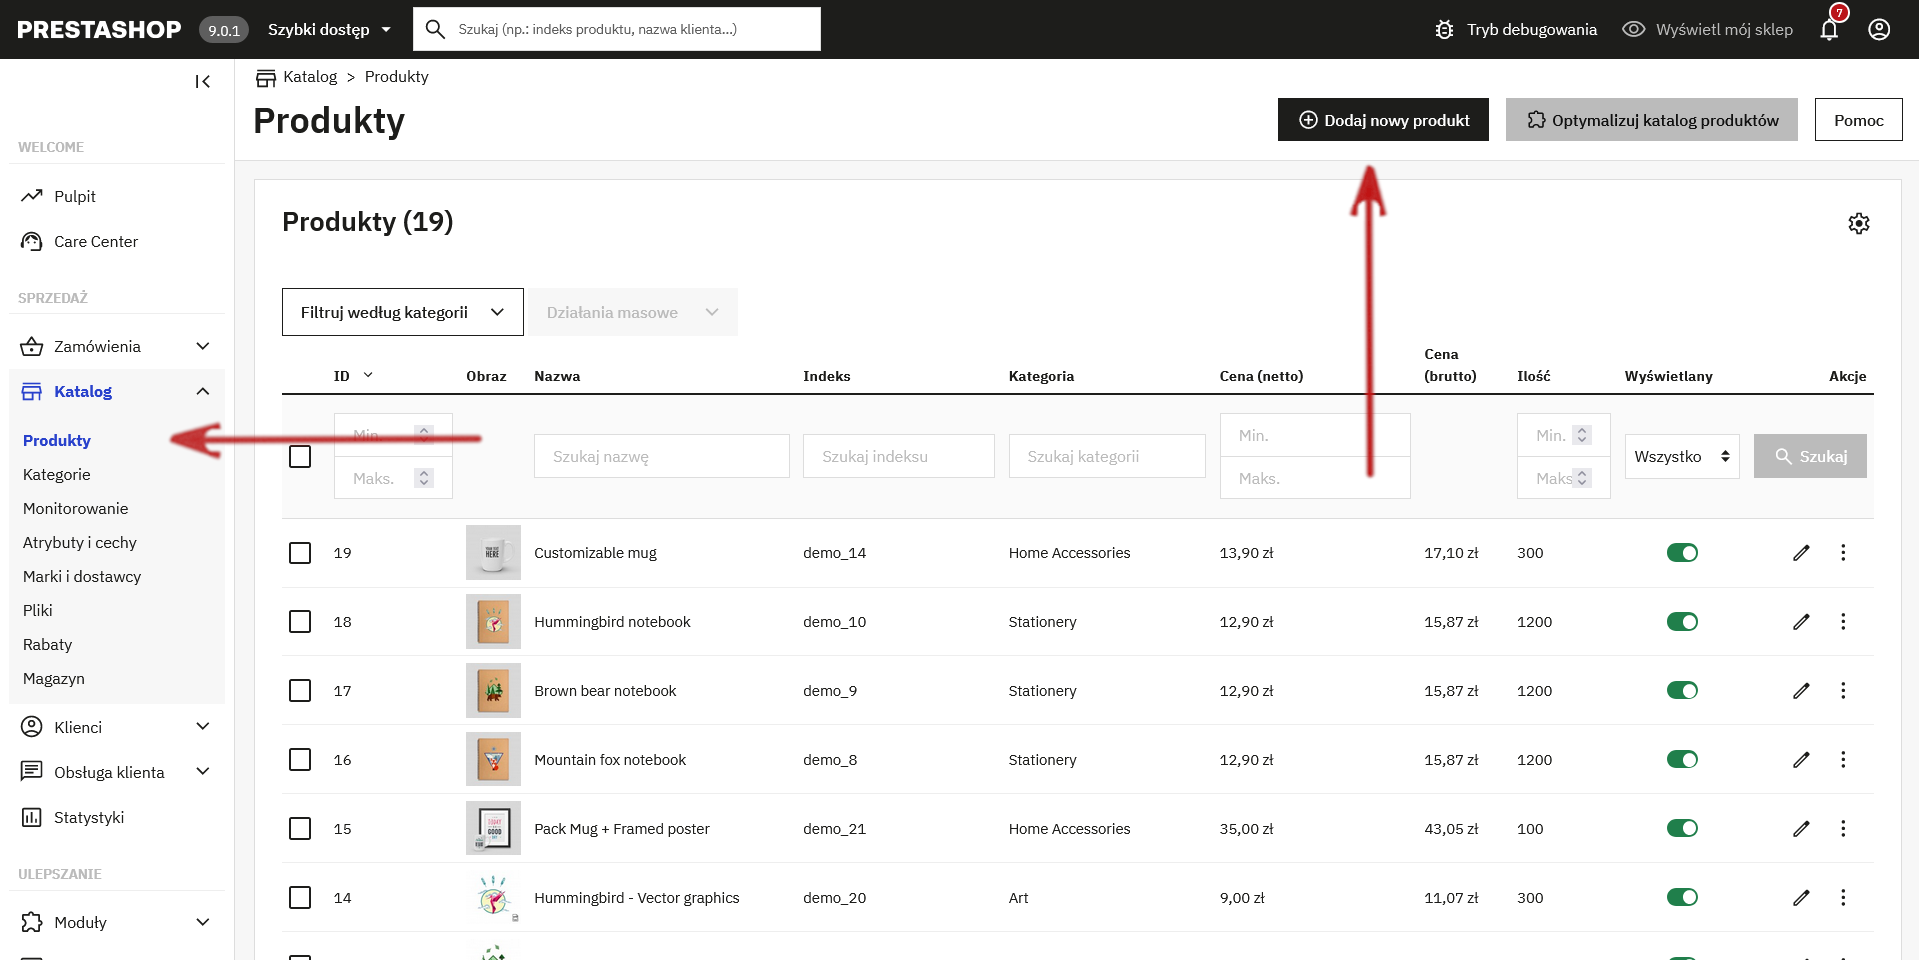This screenshot has width=1919, height=960.
Task: Disable display toggle for Brown bear notebook
Action: coord(1682,691)
